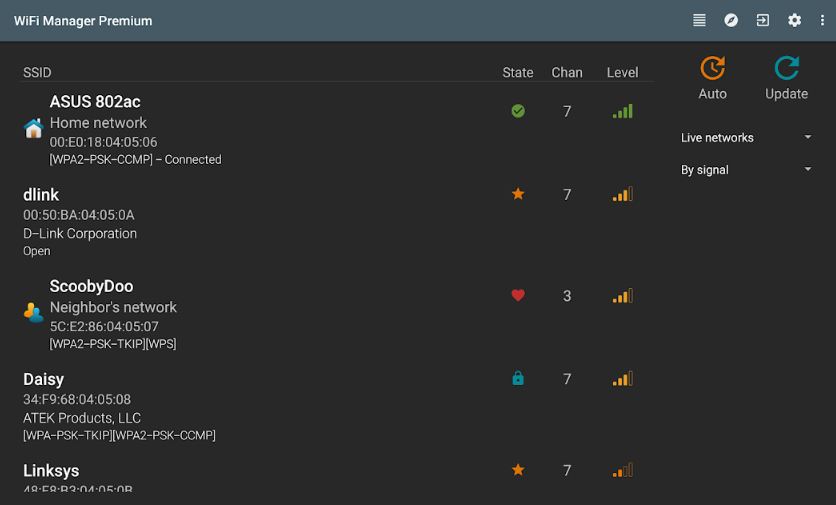Click the orange star for dlink
836x505 pixels.
518,194
